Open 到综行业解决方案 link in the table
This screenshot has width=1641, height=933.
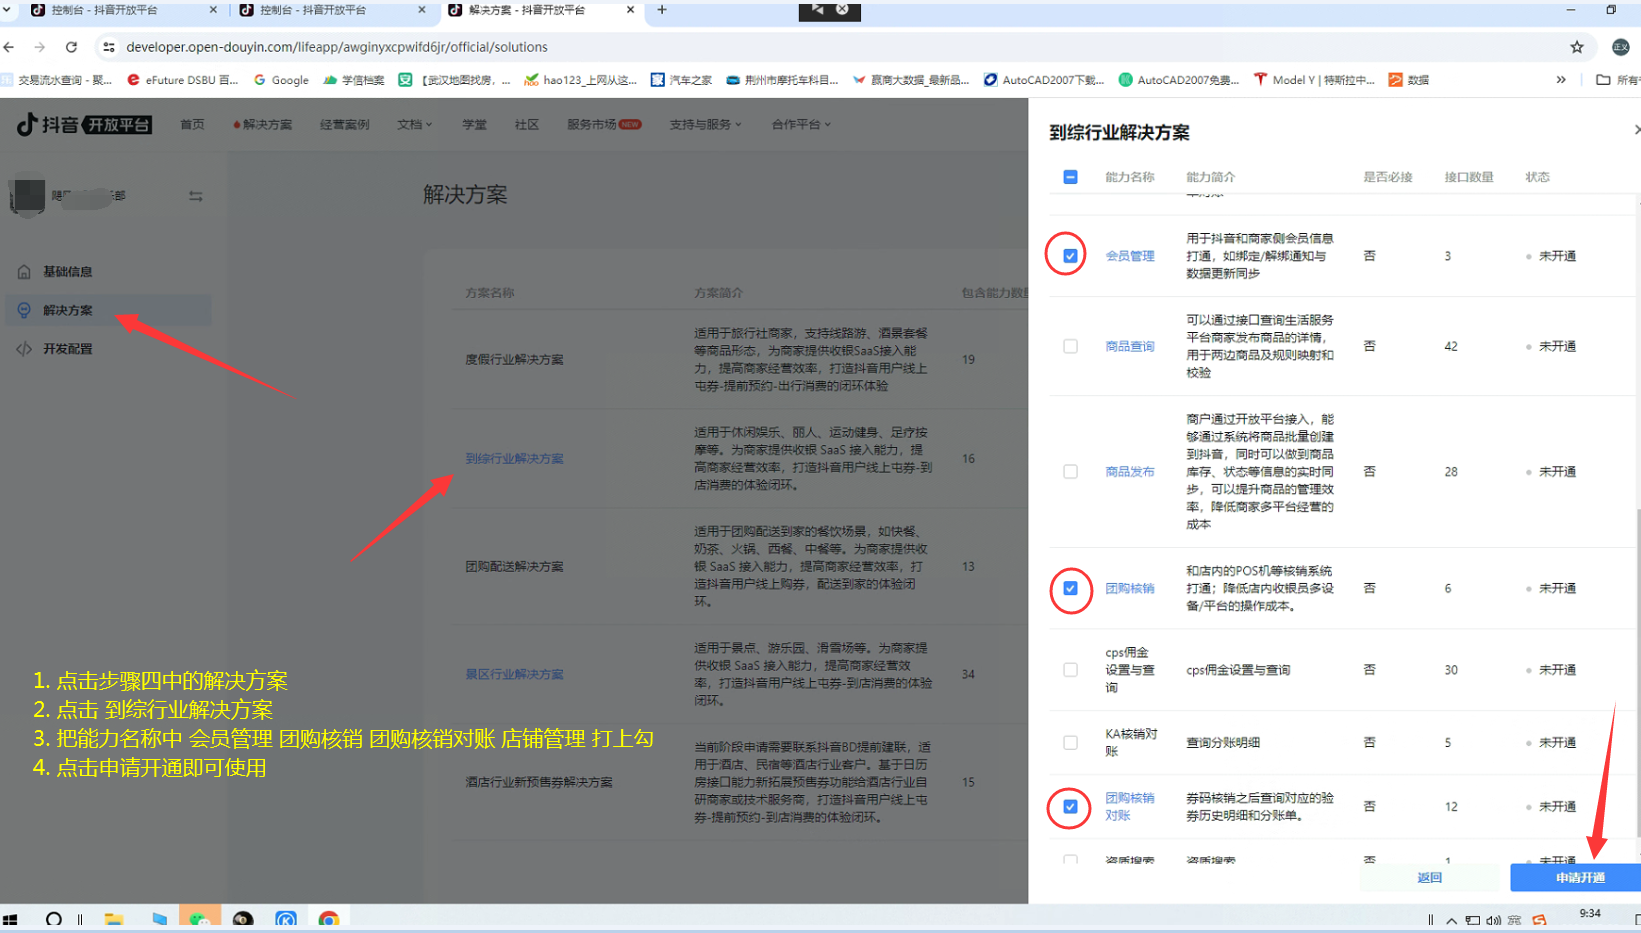point(514,458)
